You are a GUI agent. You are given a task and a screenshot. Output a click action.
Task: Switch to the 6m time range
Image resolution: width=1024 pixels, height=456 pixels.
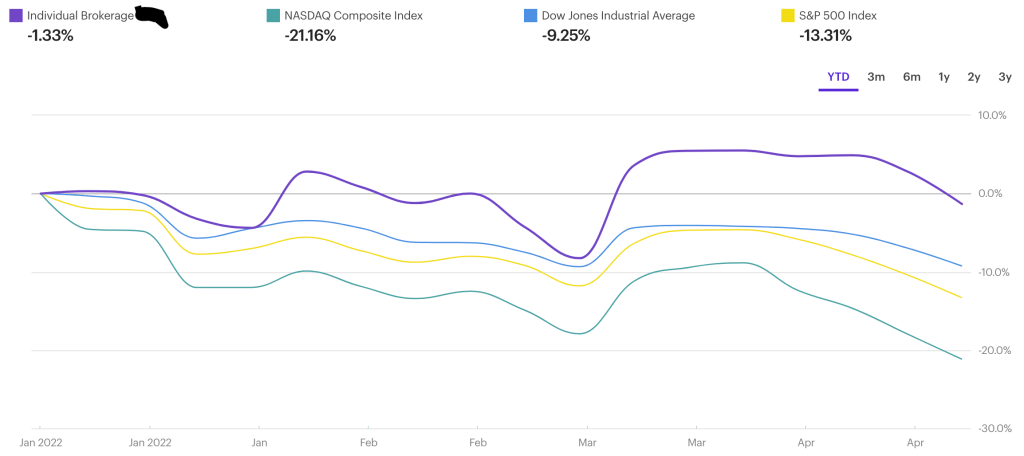[x=911, y=77]
